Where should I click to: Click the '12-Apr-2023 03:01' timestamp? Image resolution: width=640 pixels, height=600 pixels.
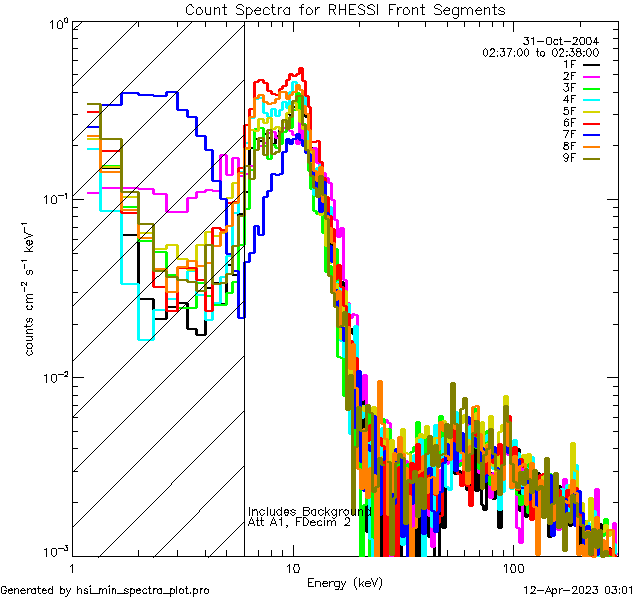click(x=579, y=590)
